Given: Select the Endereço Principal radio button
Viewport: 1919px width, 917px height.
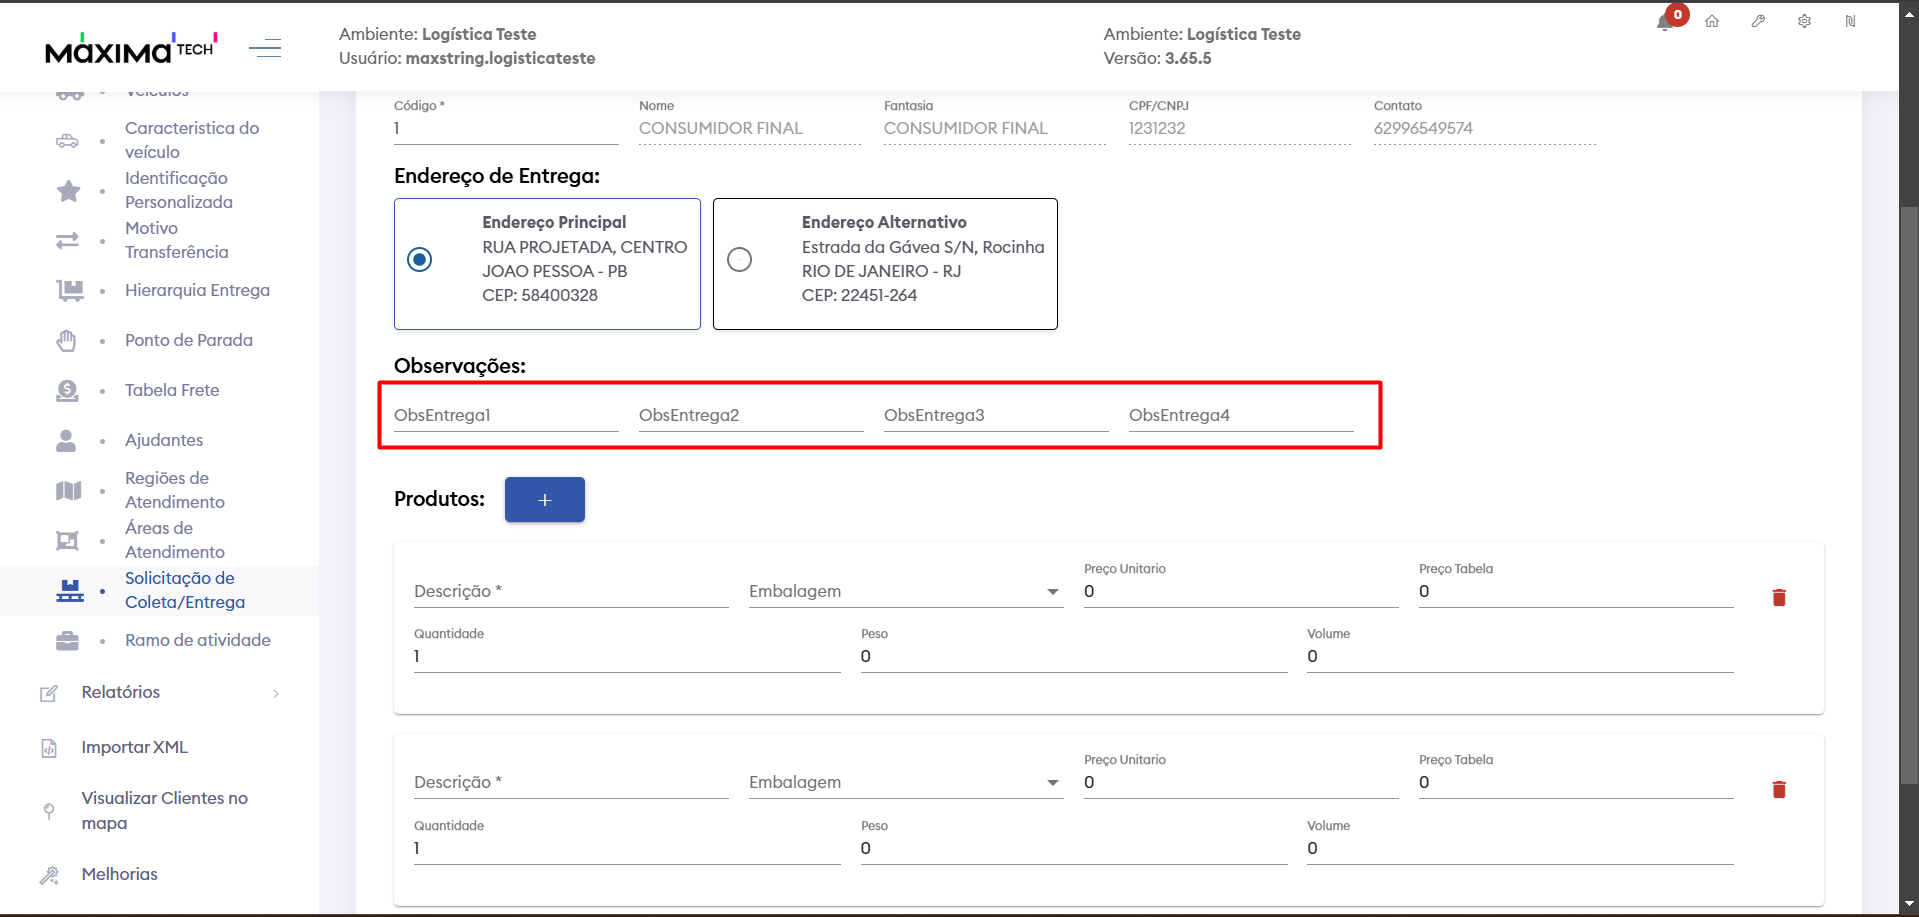Looking at the screenshot, I should (420, 260).
